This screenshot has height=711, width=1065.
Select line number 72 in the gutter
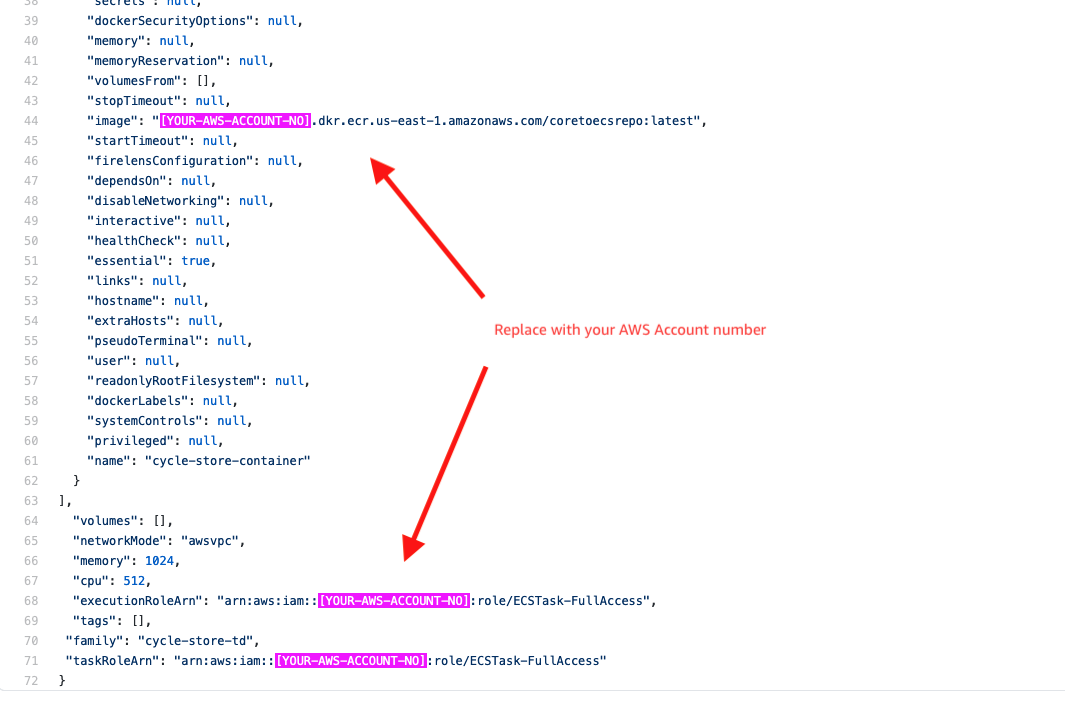(x=30, y=680)
